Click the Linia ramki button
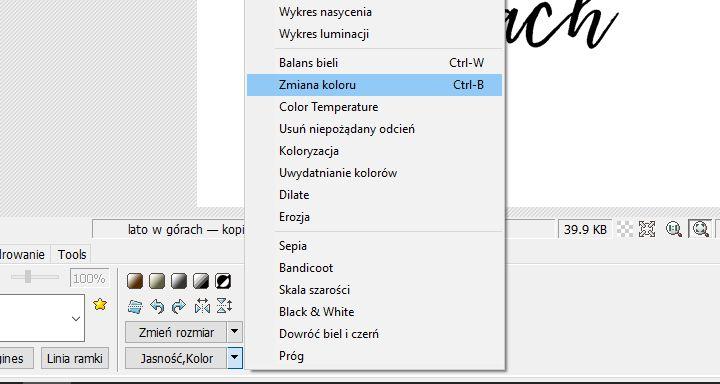The image size is (720, 384). click(x=75, y=358)
